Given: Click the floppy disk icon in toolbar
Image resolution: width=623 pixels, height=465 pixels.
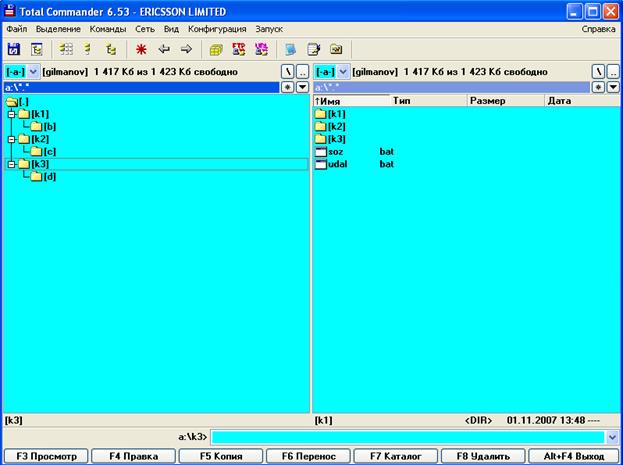Looking at the screenshot, I should (x=14, y=49).
